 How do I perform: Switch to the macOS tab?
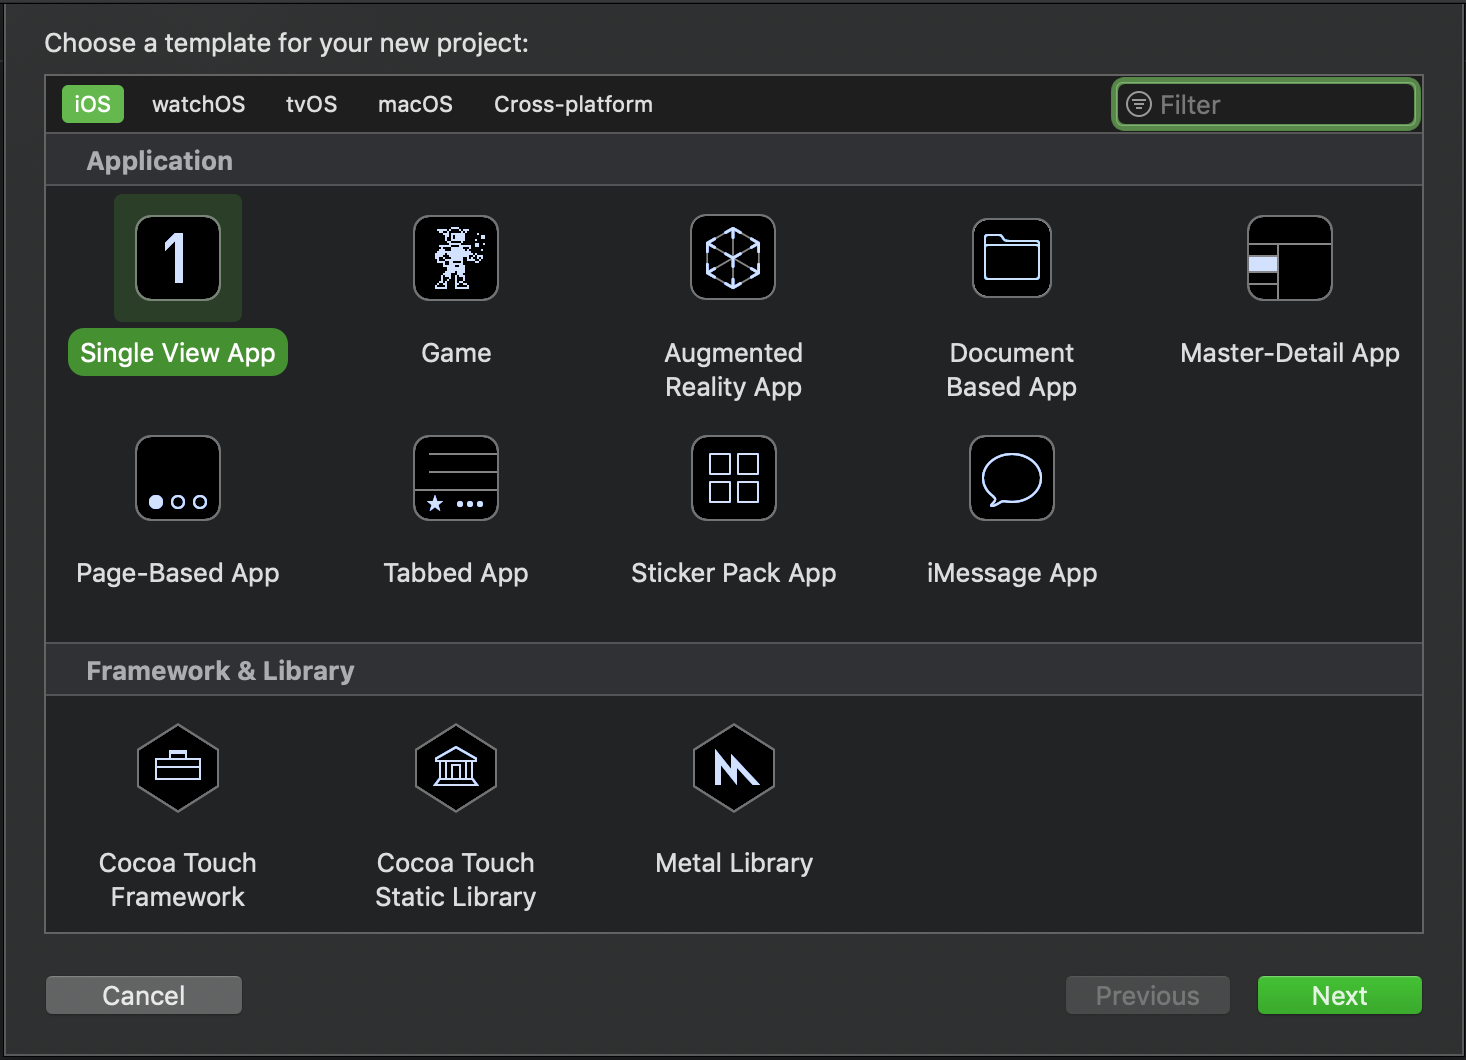(x=415, y=103)
